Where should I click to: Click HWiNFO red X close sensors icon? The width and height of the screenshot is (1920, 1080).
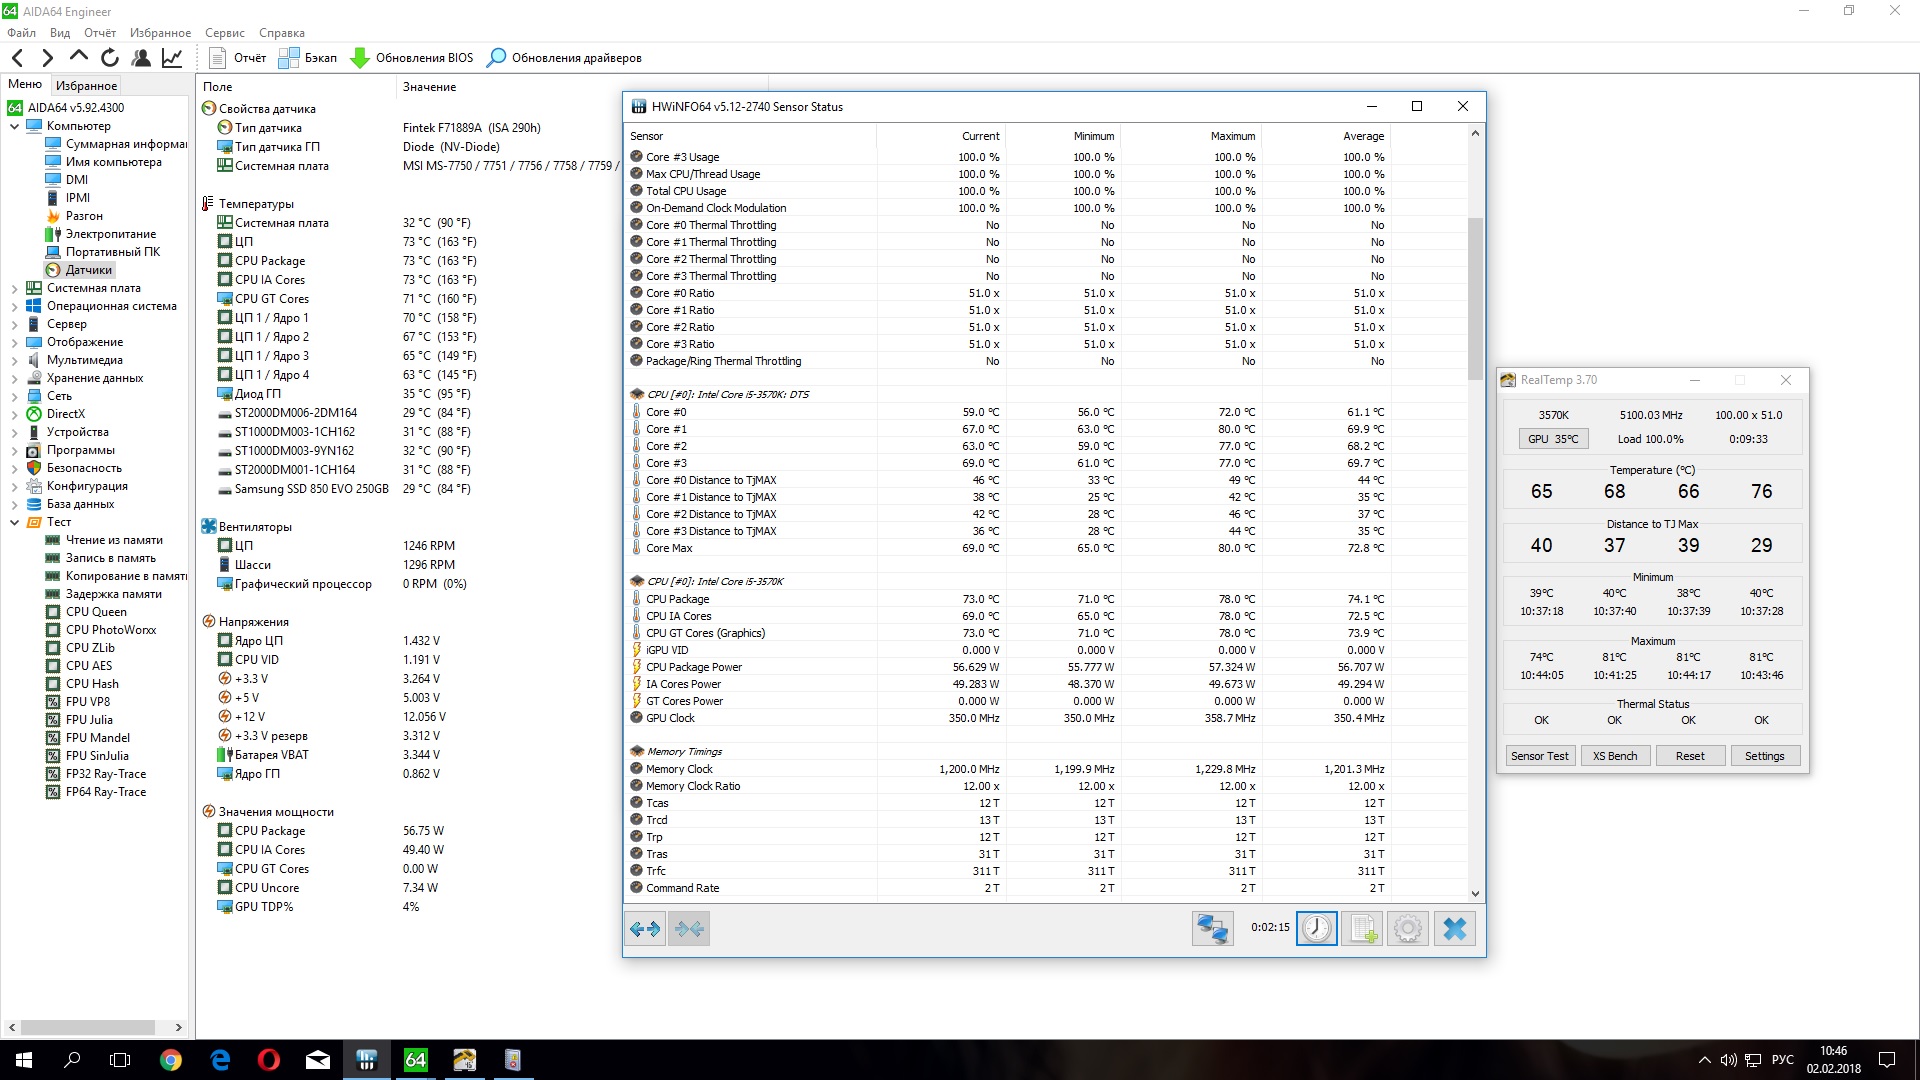pyautogui.click(x=1454, y=928)
